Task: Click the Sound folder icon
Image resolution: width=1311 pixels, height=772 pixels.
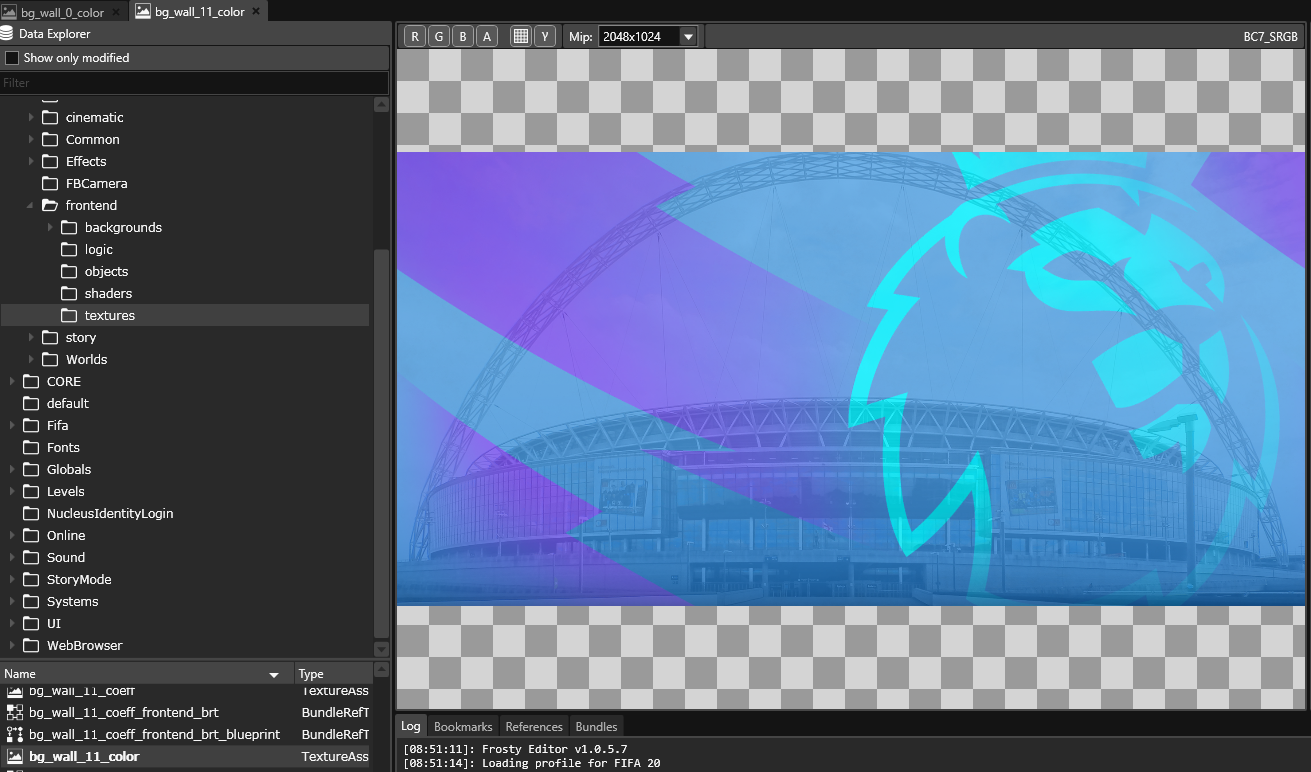Action: point(31,557)
